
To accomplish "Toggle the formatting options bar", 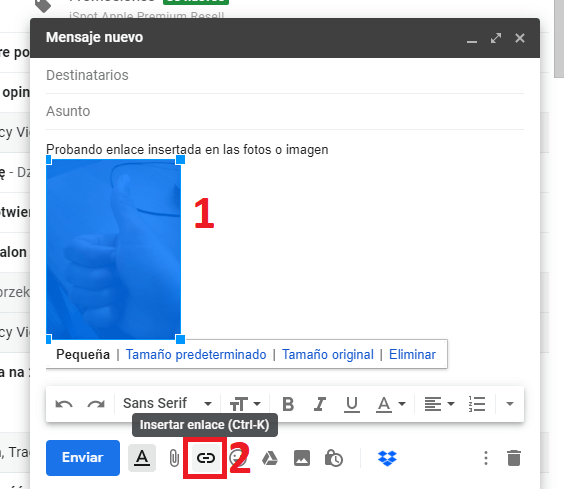I will pyautogui.click(x=142, y=458).
